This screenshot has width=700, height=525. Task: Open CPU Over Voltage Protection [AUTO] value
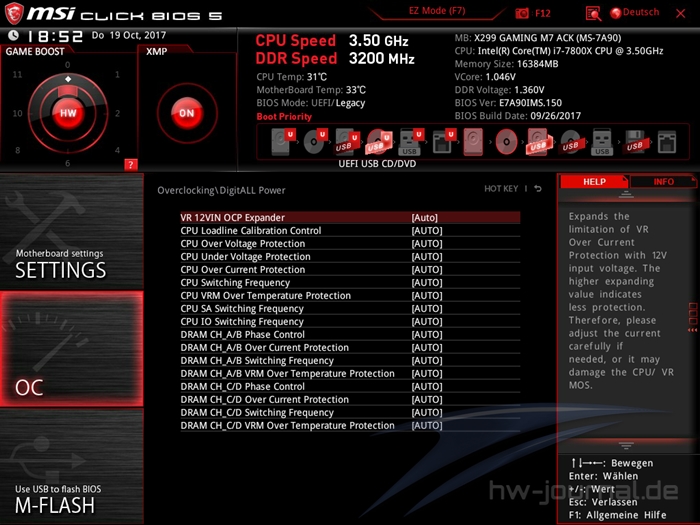tap(427, 243)
